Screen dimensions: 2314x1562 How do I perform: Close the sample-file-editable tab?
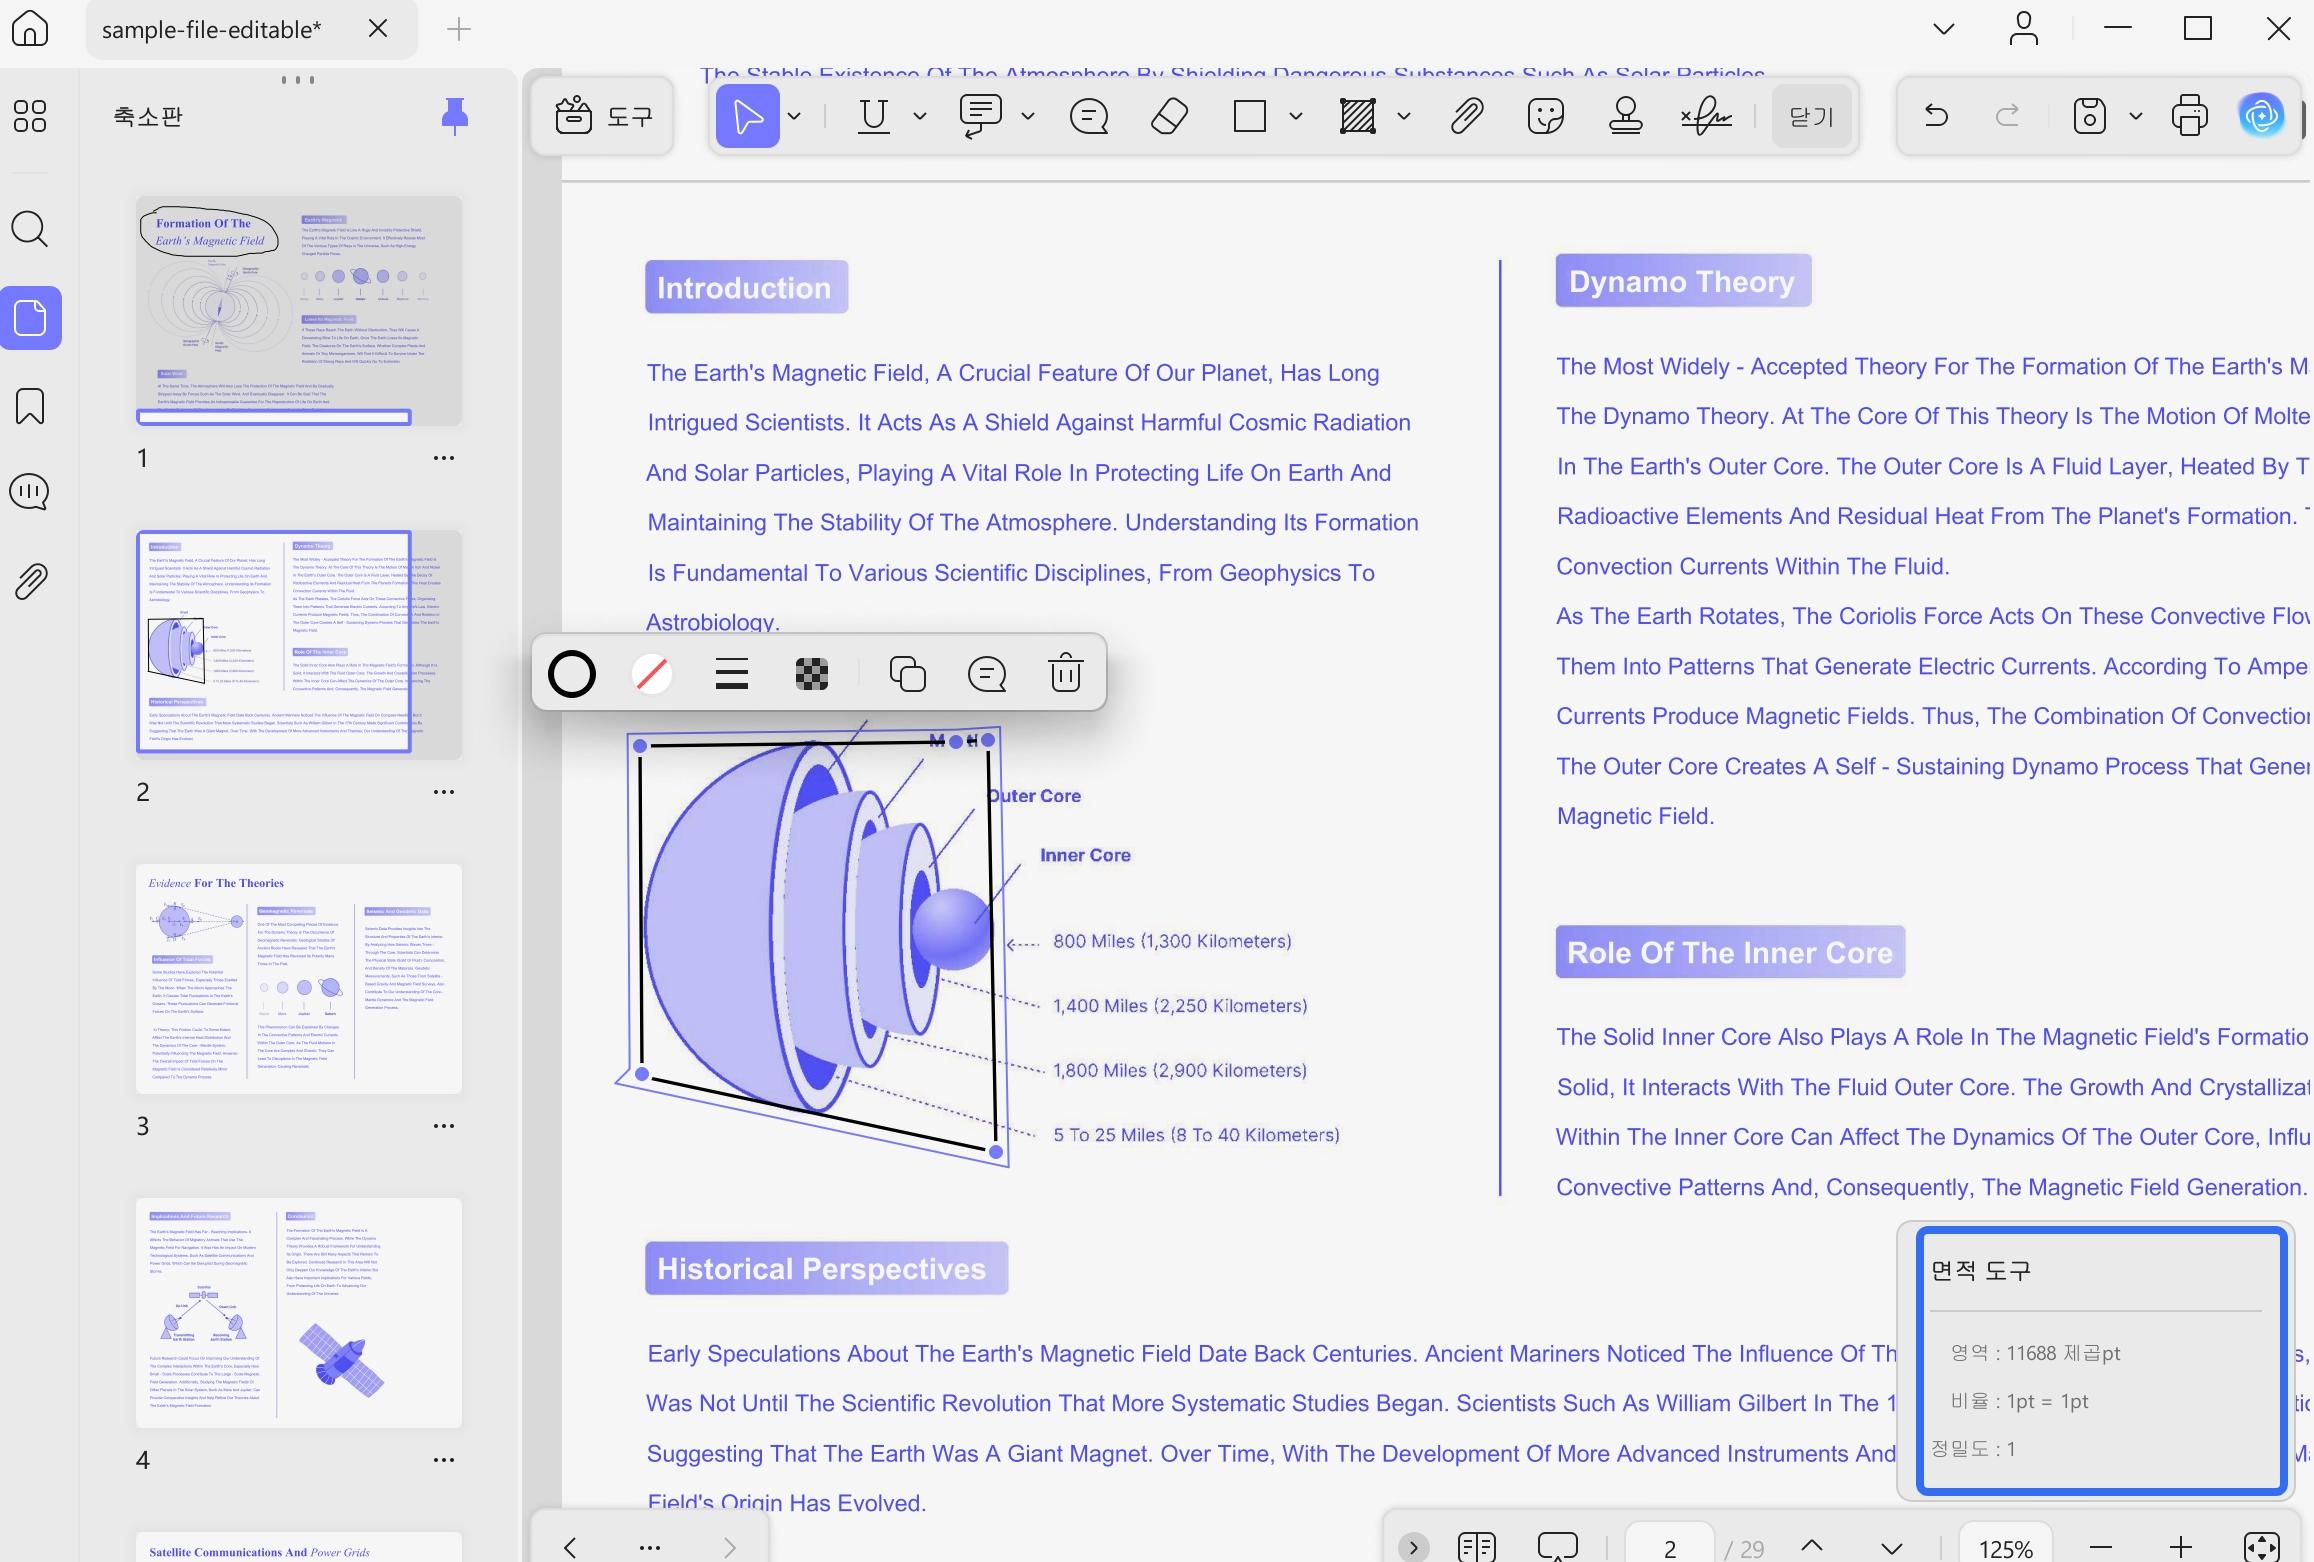pos(378,29)
